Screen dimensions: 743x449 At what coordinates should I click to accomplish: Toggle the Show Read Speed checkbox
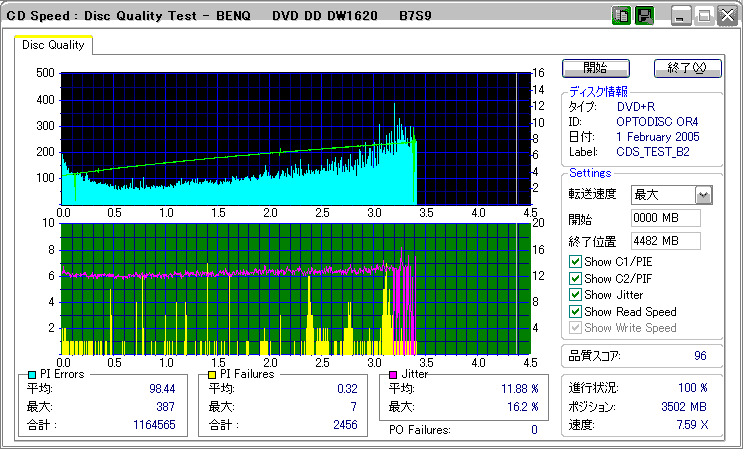pyautogui.click(x=575, y=312)
